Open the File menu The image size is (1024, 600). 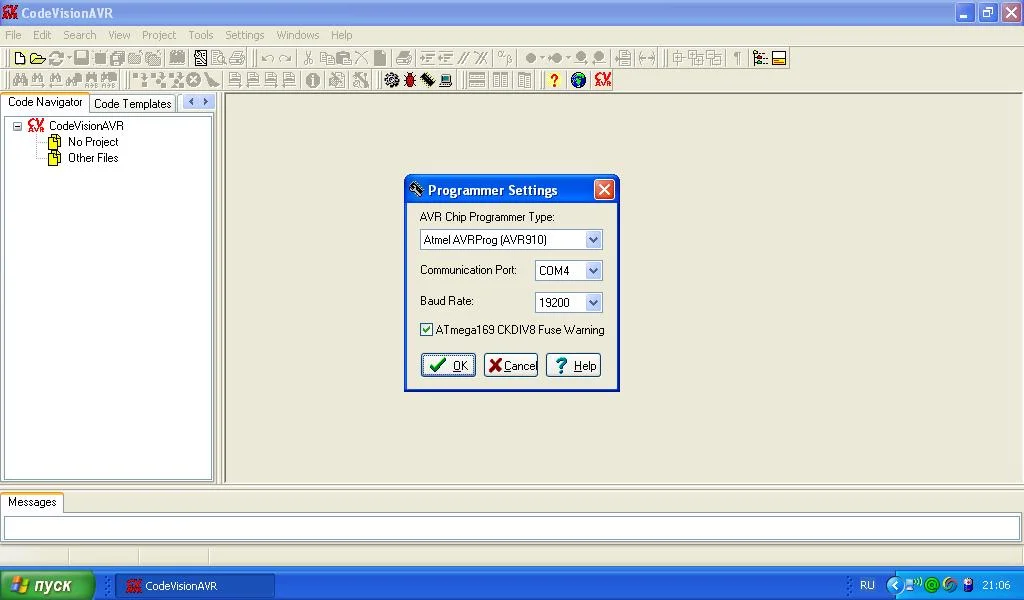click(x=13, y=35)
